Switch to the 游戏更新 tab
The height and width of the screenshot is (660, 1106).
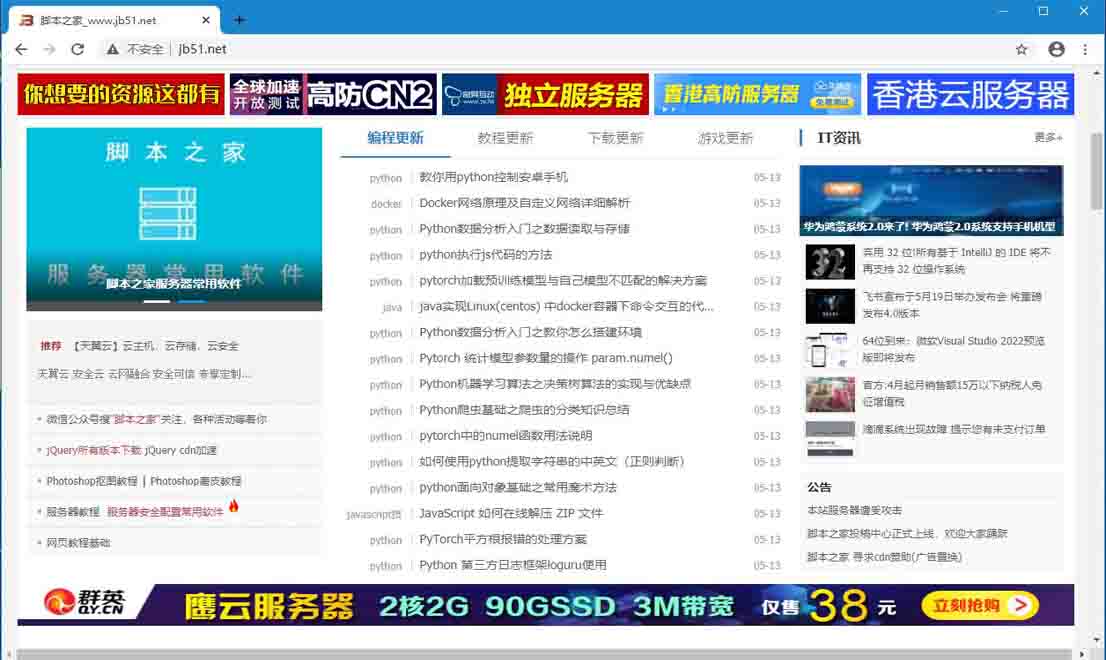coord(725,138)
